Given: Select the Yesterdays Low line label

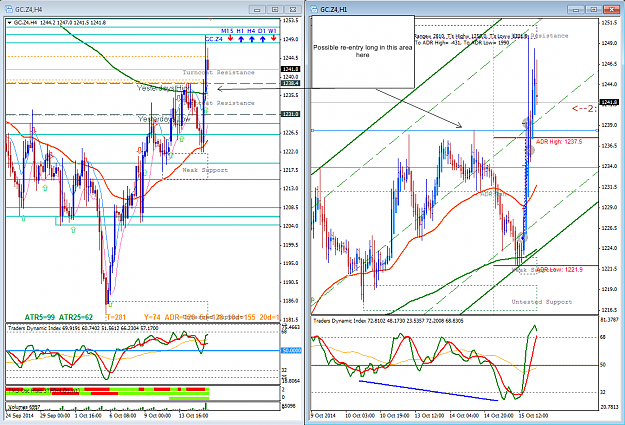Looking at the screenshot, I should click(164, 119).
